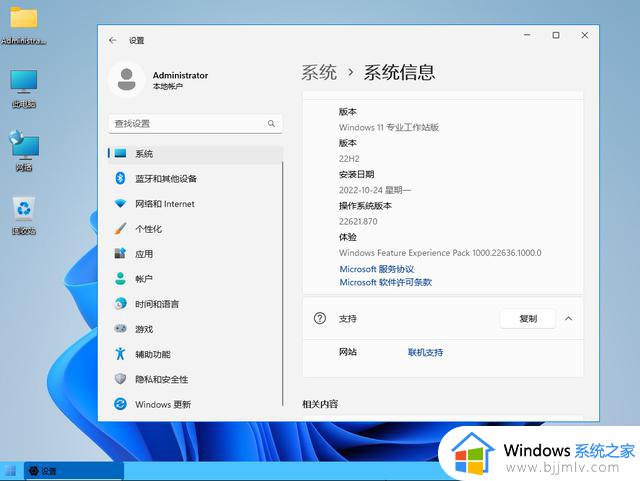
Task: Open the Administrator folder on desktop
Action: tap(24, 25)
